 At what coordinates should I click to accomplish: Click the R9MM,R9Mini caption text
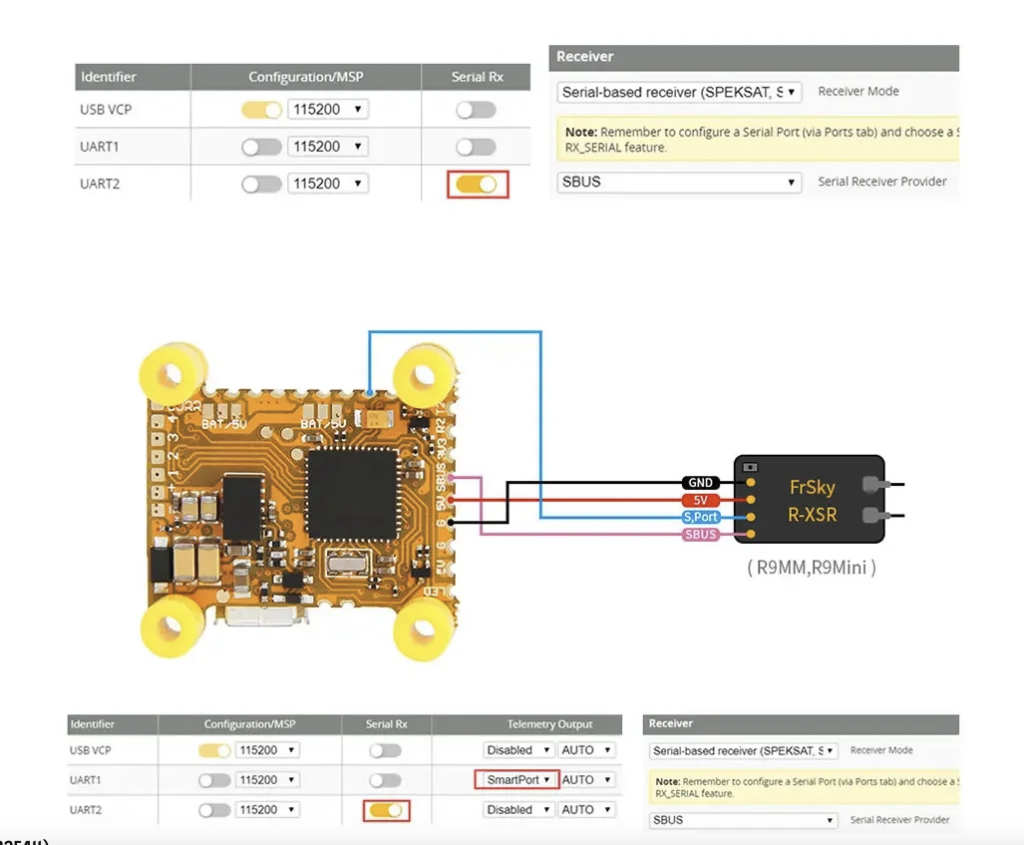point(811,568)
